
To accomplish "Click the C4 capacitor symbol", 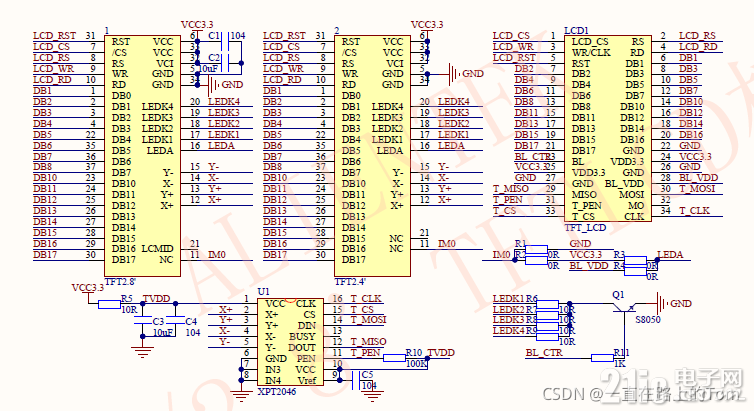I will (x=176, y=321).
